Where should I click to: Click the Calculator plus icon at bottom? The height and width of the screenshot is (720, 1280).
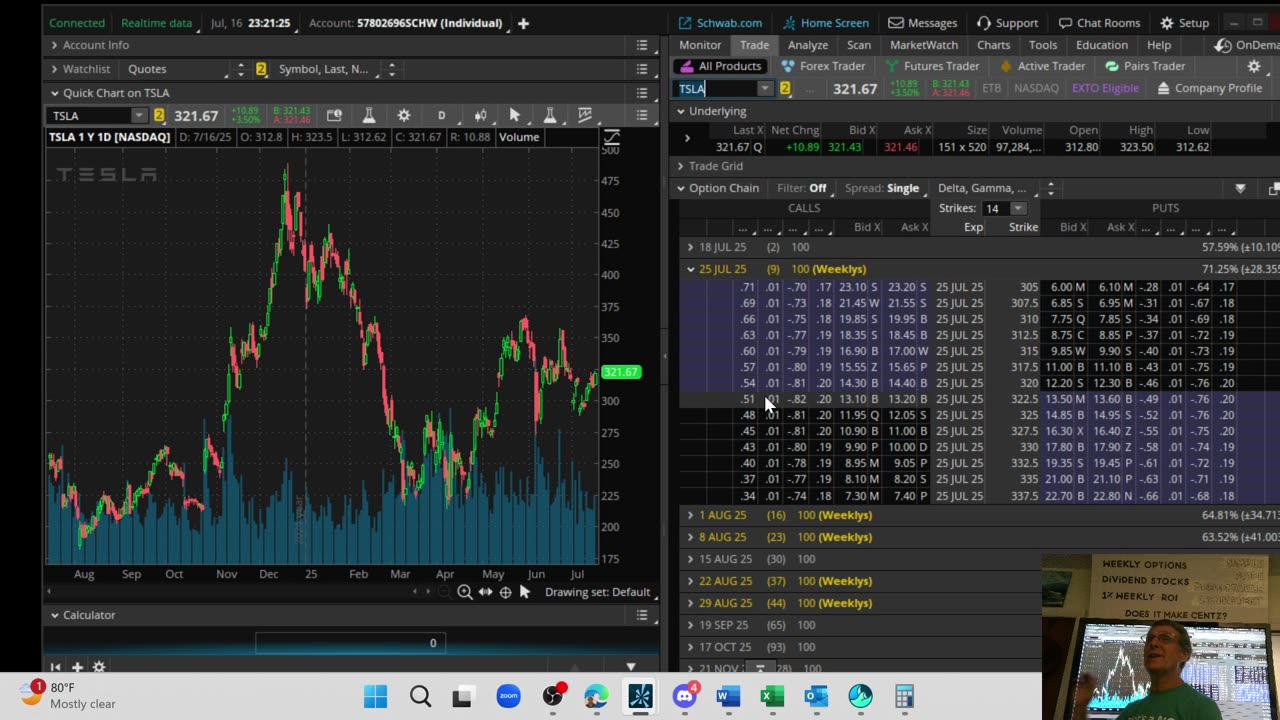coord(77,667)
